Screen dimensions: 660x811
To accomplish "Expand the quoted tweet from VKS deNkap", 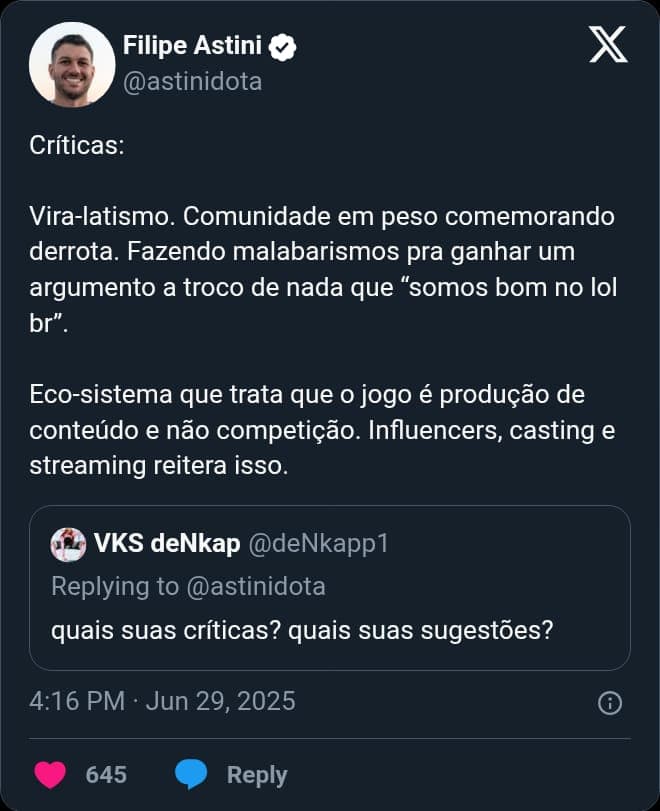I will click(x=330, y=580).
